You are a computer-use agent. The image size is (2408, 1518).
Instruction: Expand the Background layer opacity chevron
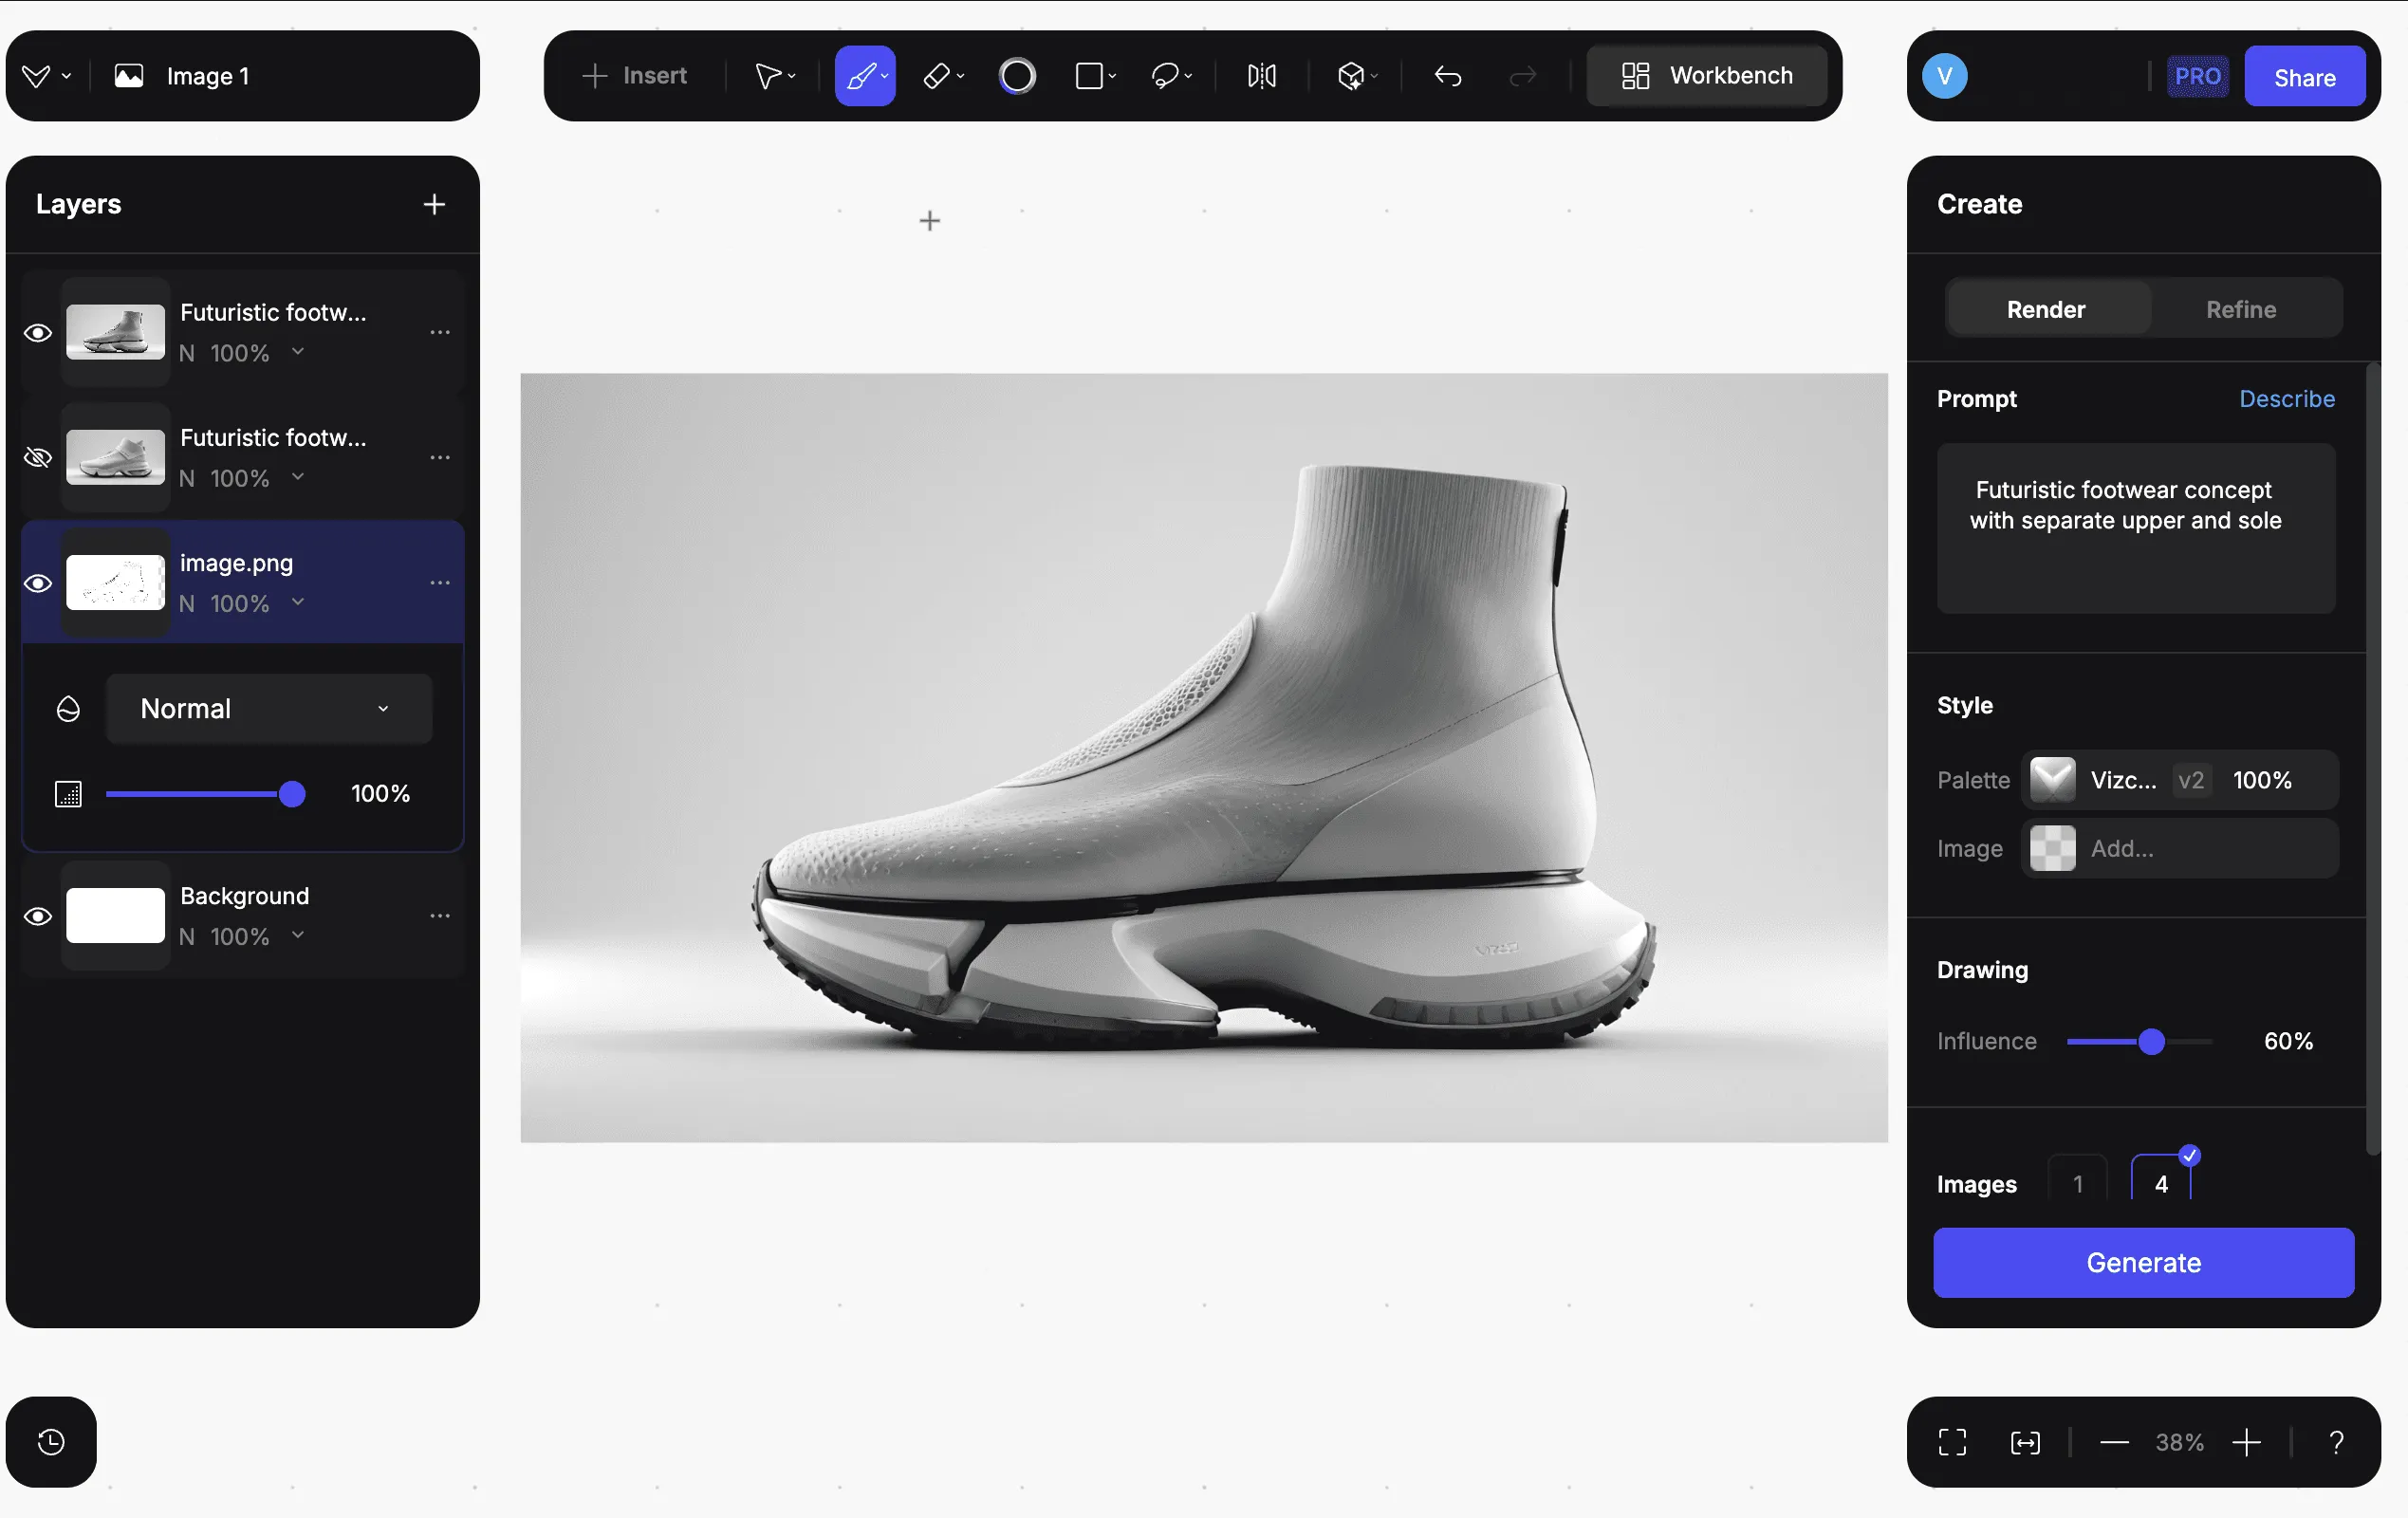click(298, 935)
